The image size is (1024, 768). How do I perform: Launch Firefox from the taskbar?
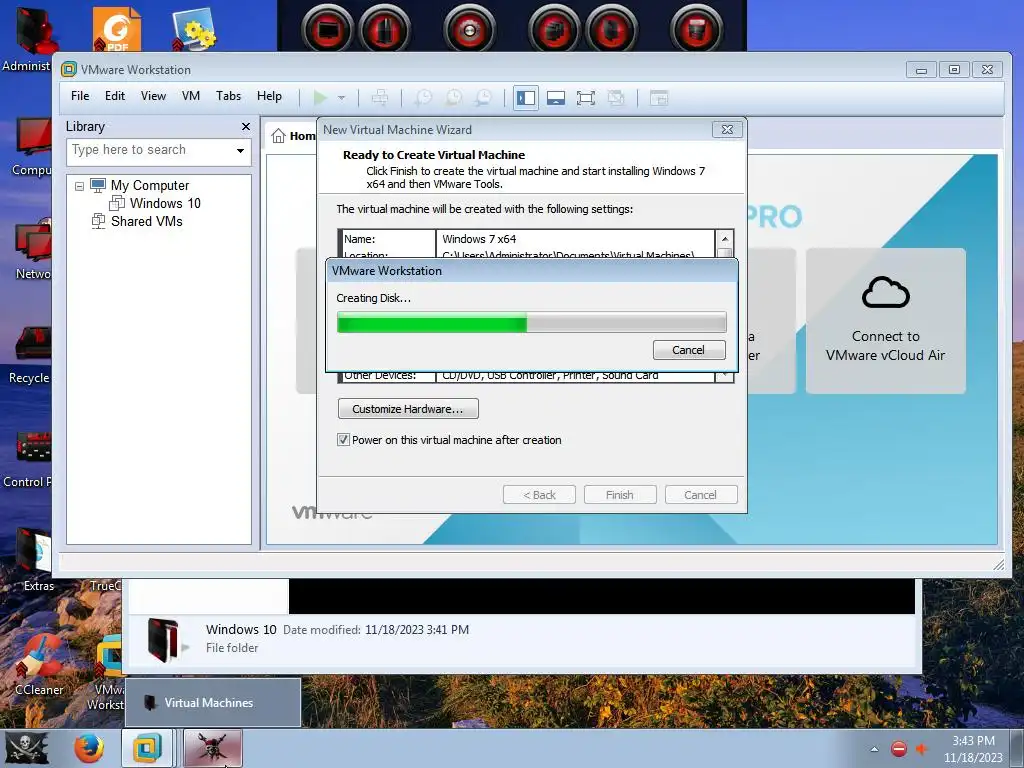pyautogui.click(x=89, y=748)
